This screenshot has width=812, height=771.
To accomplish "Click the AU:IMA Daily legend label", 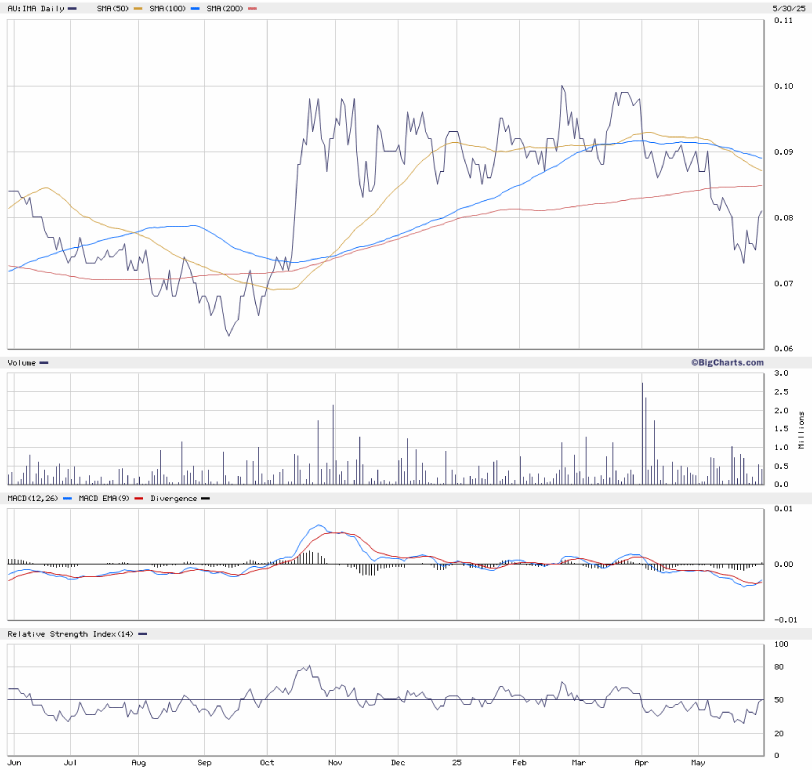I will tap(35, 8).
